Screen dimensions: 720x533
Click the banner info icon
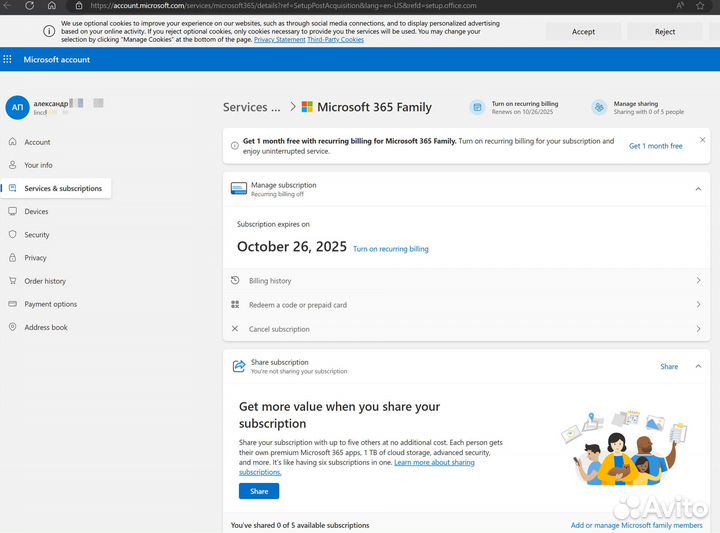click(x=235, y=146)
